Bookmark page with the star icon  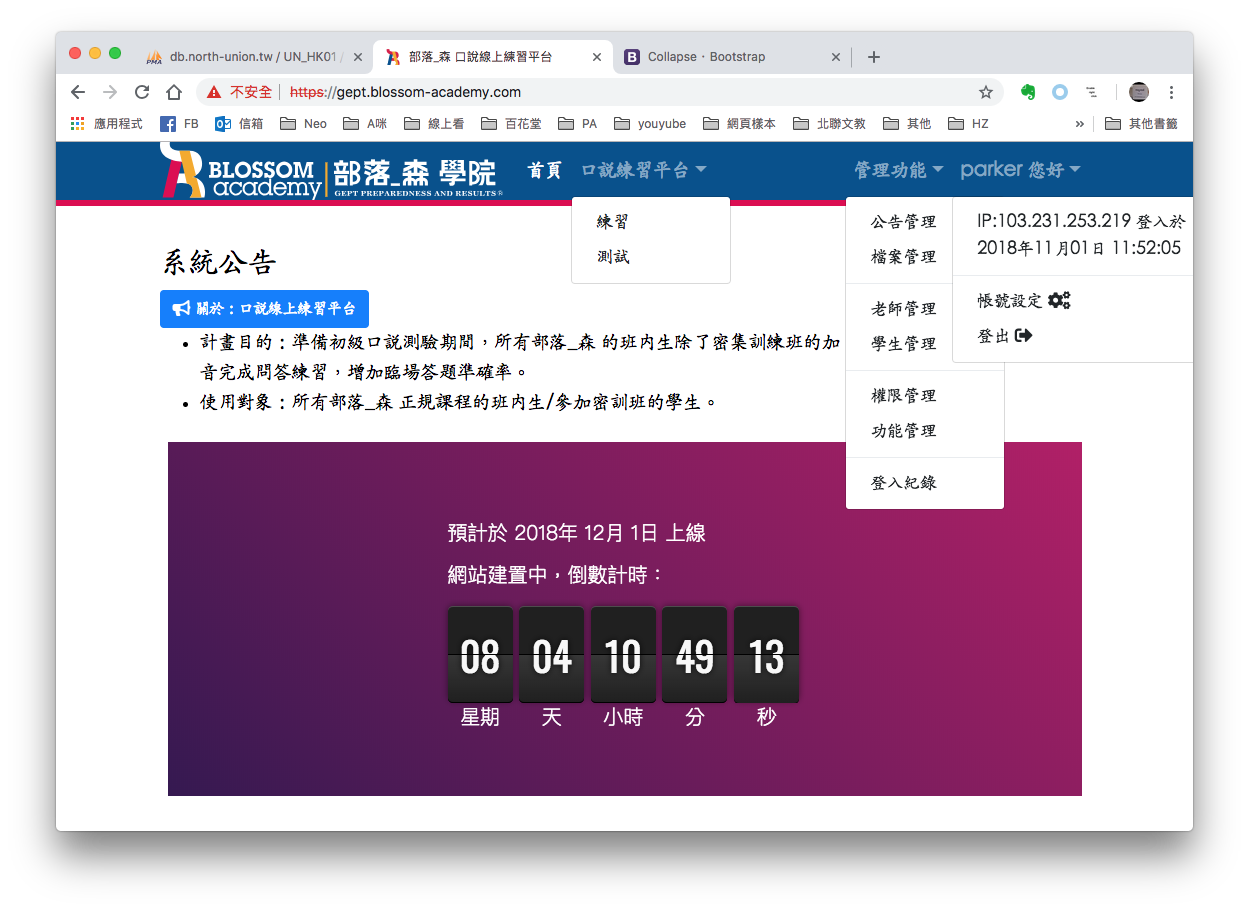coord(985,92)
